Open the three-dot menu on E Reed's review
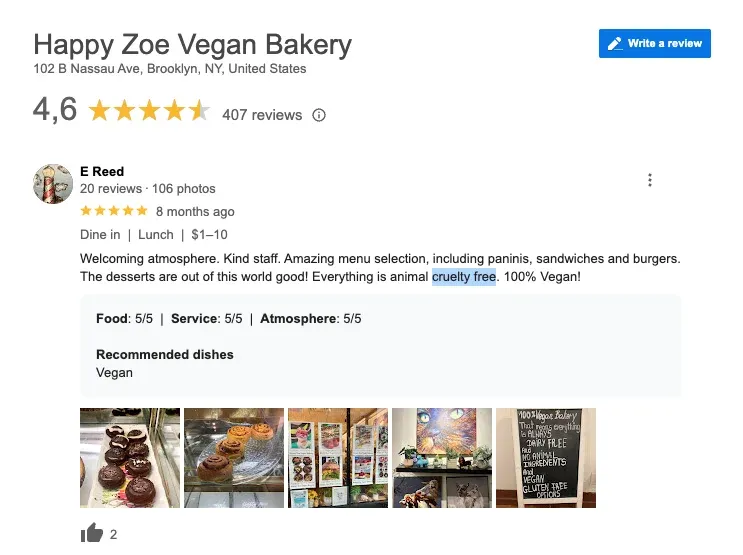The width and height of the screenshot is (743, 555). point(650,180)
